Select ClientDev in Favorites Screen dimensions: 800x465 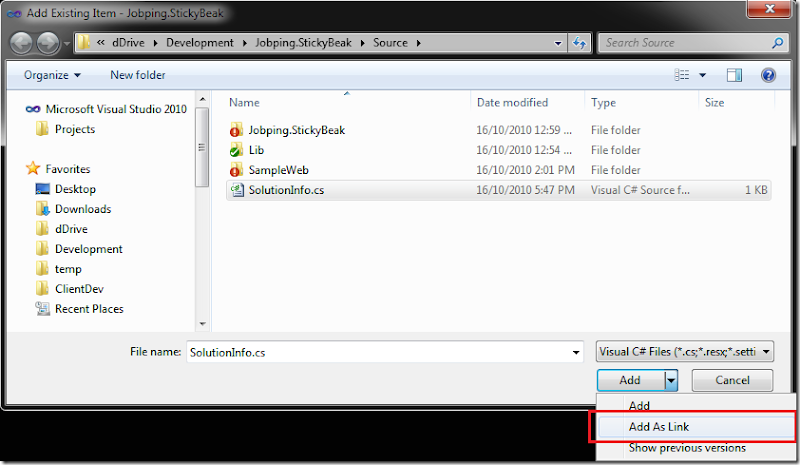(79, 288)
